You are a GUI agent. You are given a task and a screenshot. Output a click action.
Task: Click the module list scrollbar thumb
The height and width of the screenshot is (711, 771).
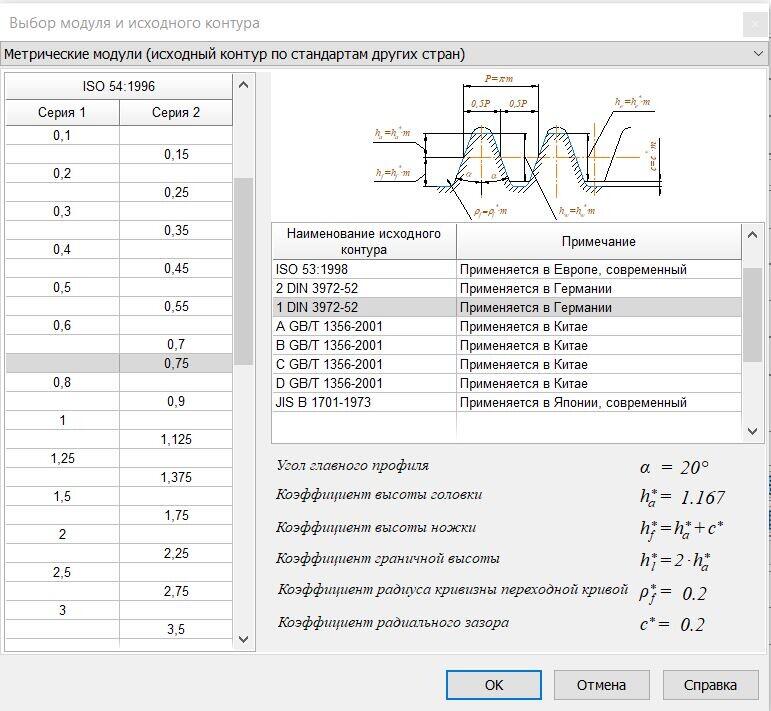tap(243, 271)
